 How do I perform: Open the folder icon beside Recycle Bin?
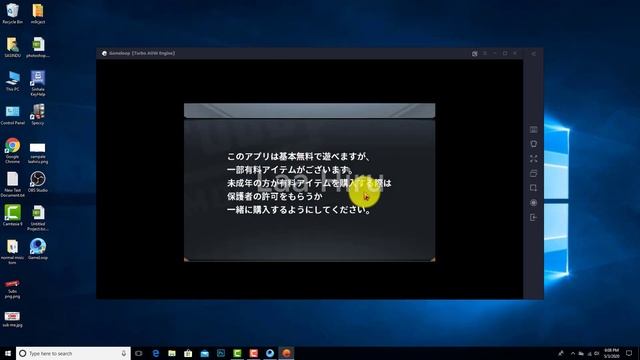(x=38, y=13)
